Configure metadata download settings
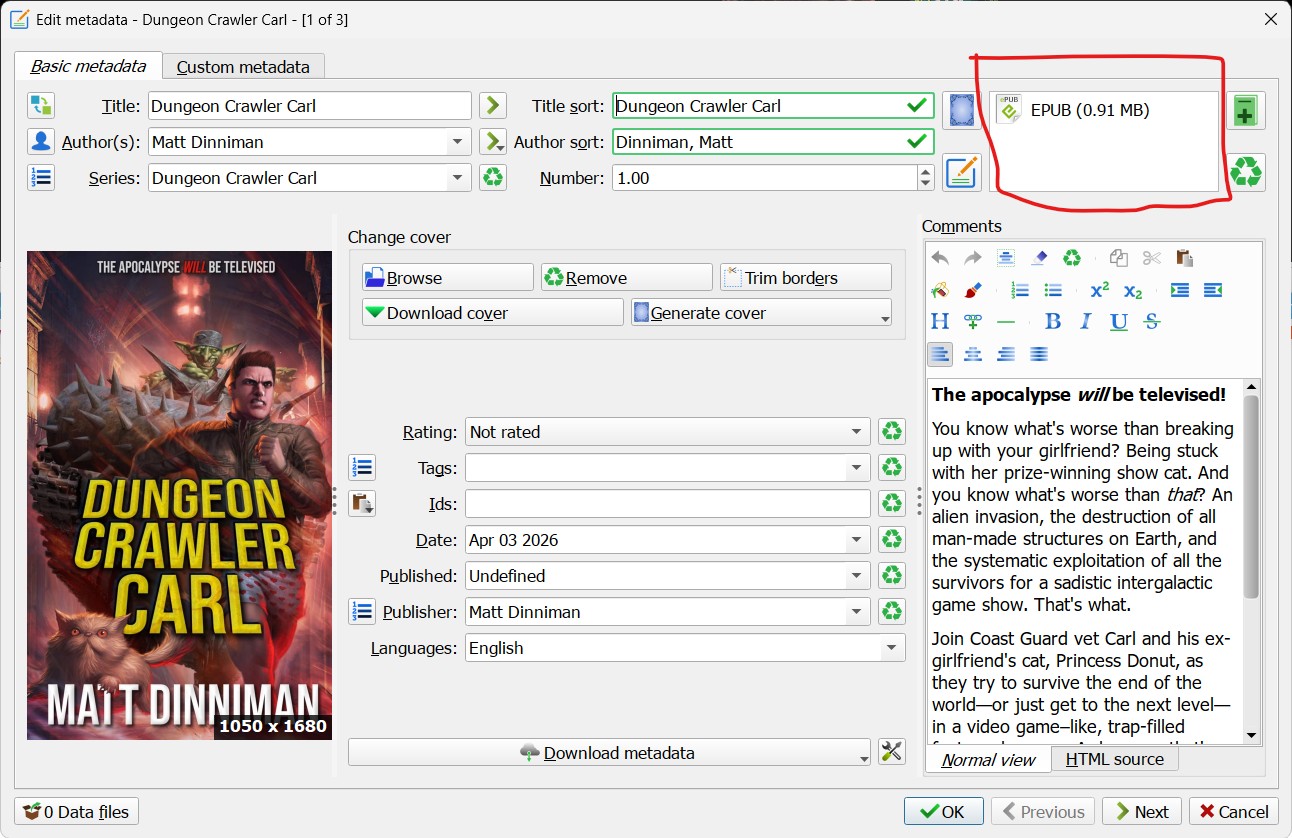Screen dimensions: 1292x838 891,752
